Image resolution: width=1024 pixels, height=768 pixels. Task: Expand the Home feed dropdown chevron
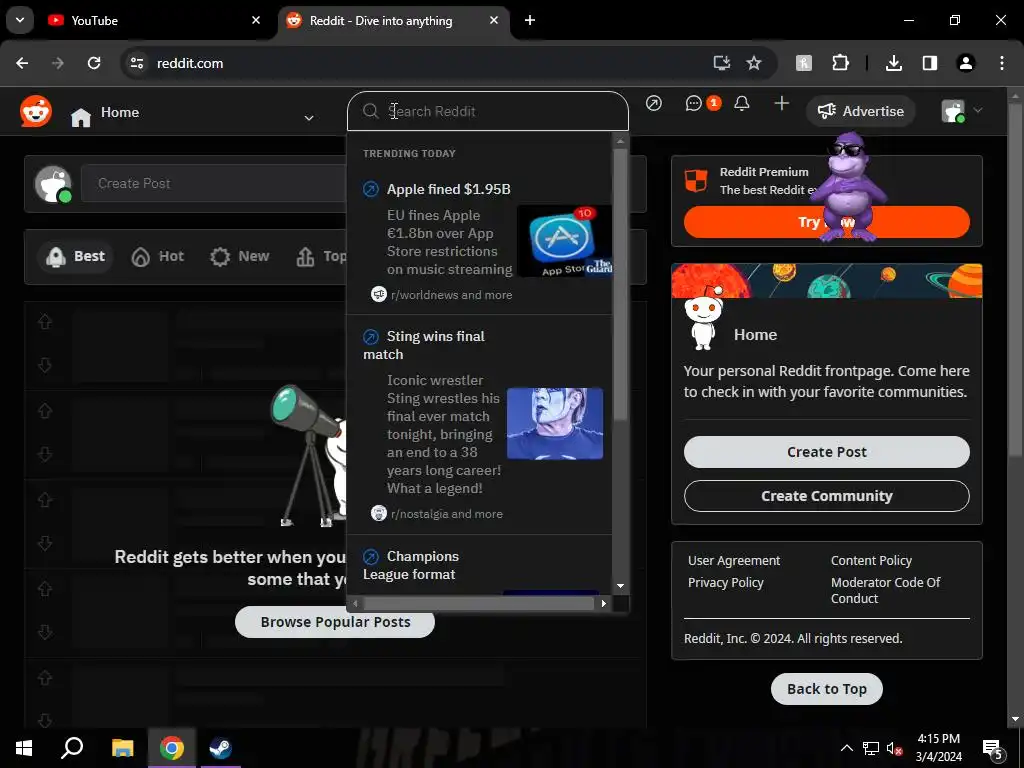tap(309, 118)
